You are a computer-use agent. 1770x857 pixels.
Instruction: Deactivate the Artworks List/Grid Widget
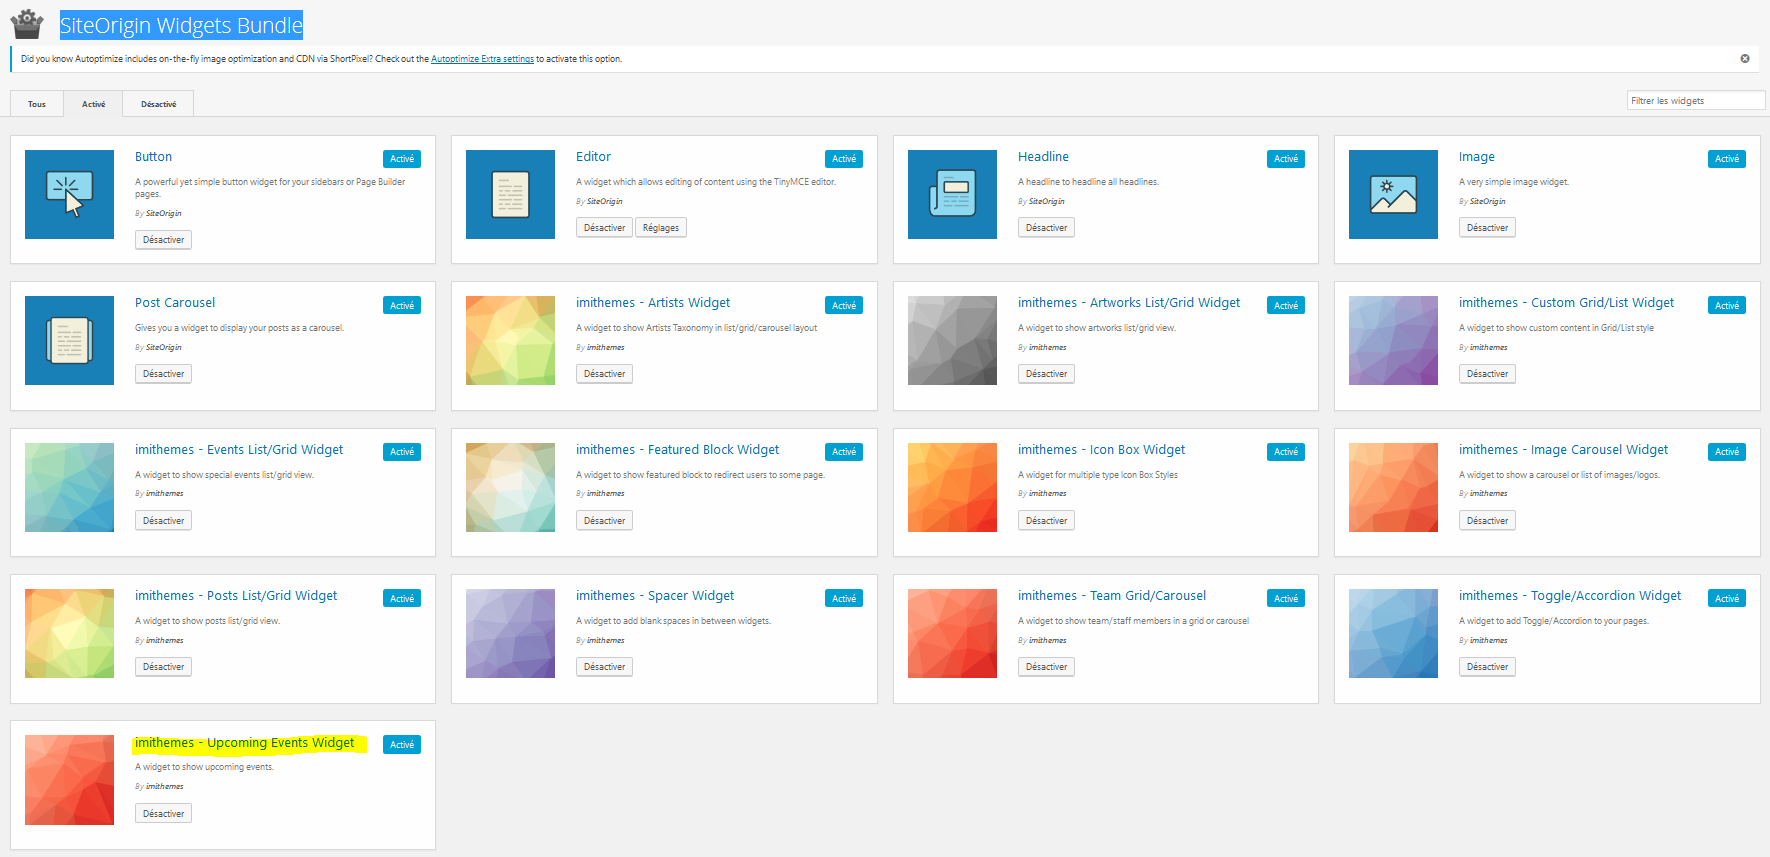coord(1046,374)
